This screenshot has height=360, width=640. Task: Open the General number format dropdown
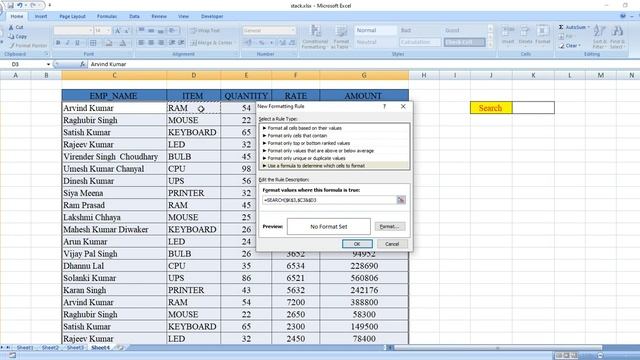[x=293, y=31]
